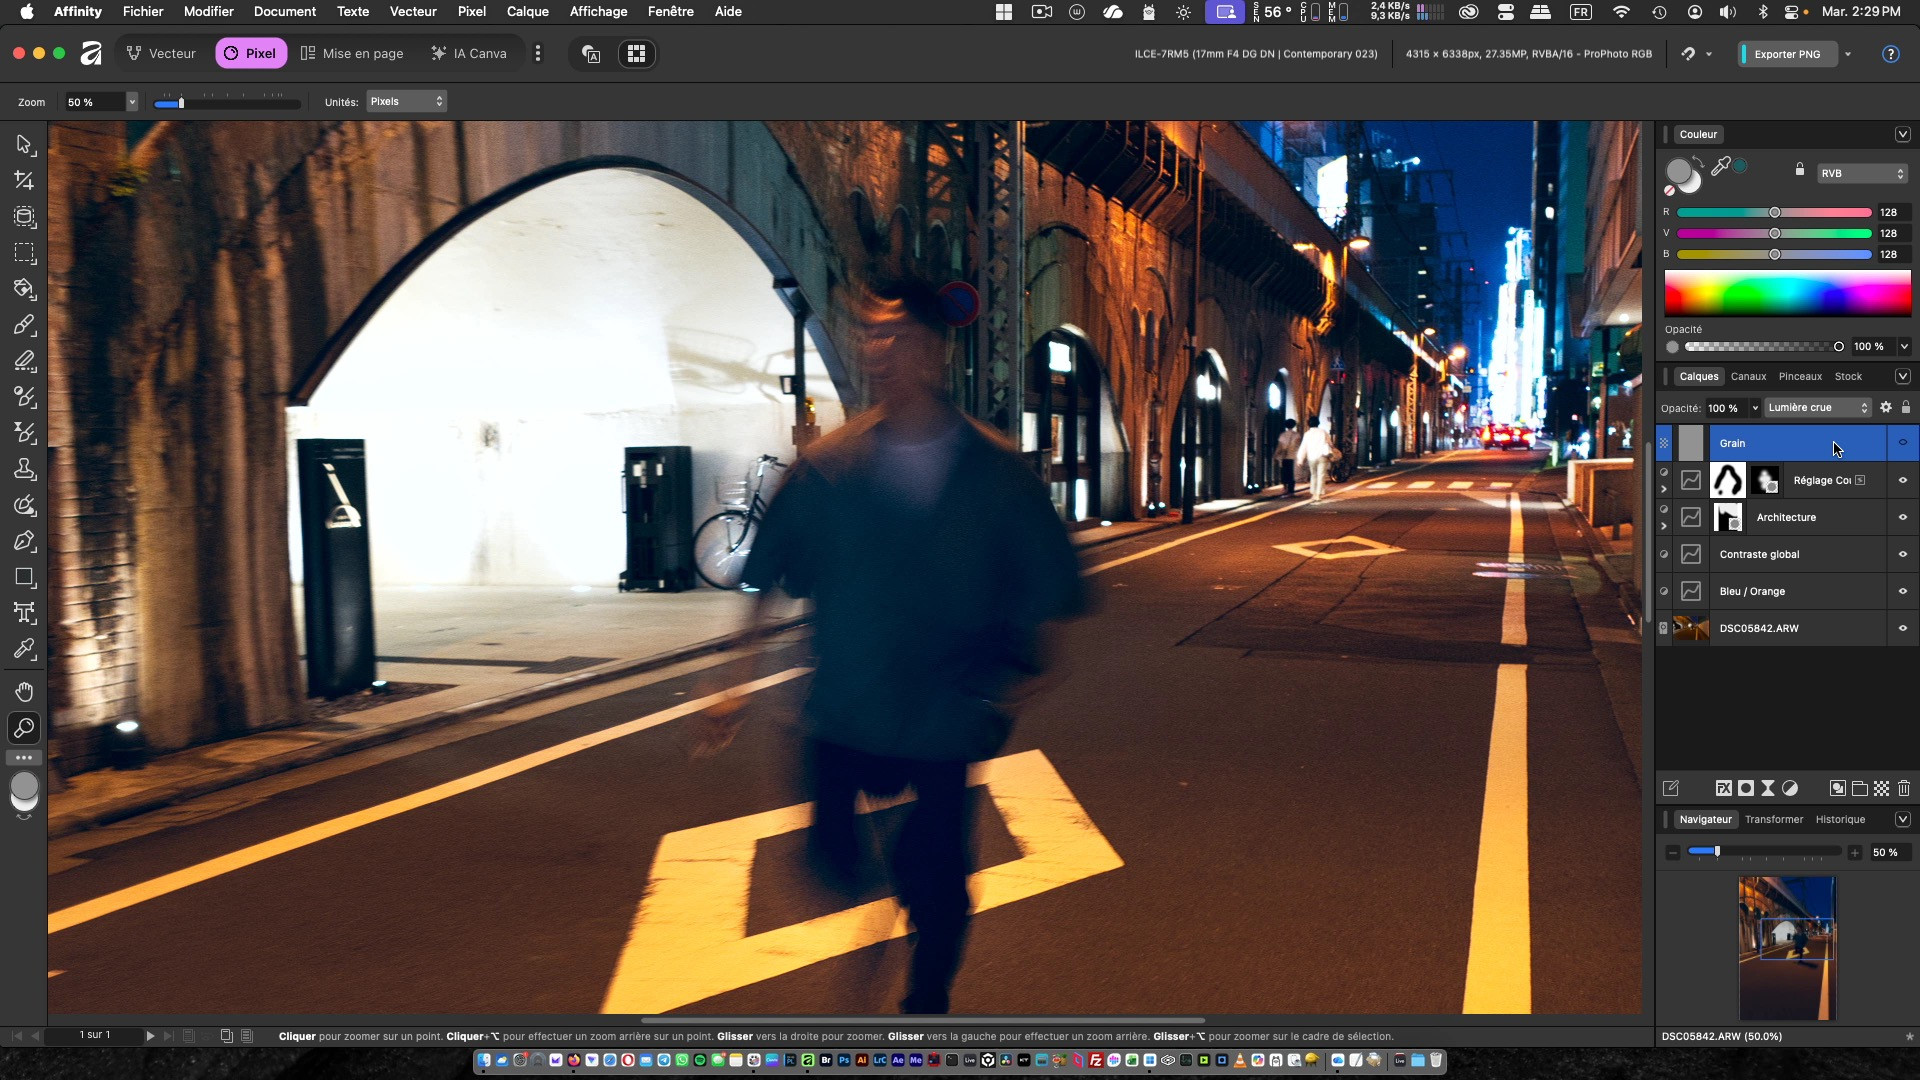Open the RVB color model dropdown
The image size is (1920, 1080).
coord(1862,173)
